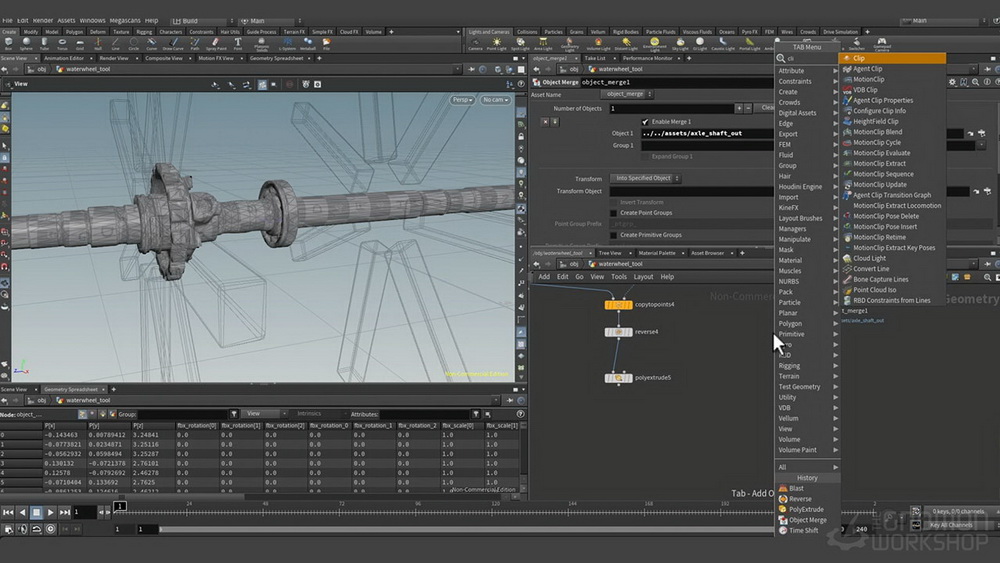Choose Object Merge from History list
This screenshot has width=1000, height=563.
click(x=807, y=520)
